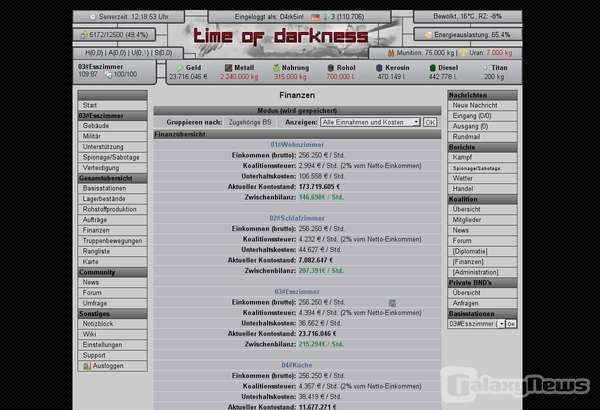Screen dimensions: 600x410
Task: Click the Munition ammo icon
Action: 391,53
